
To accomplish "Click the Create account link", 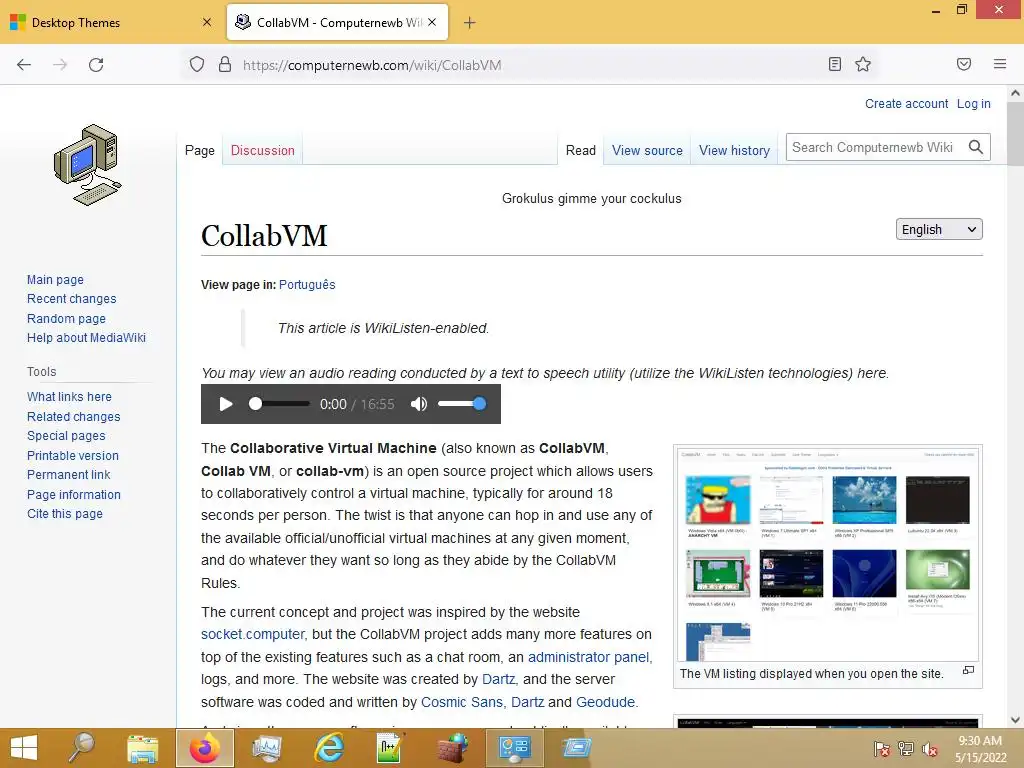I will [906, 104].
